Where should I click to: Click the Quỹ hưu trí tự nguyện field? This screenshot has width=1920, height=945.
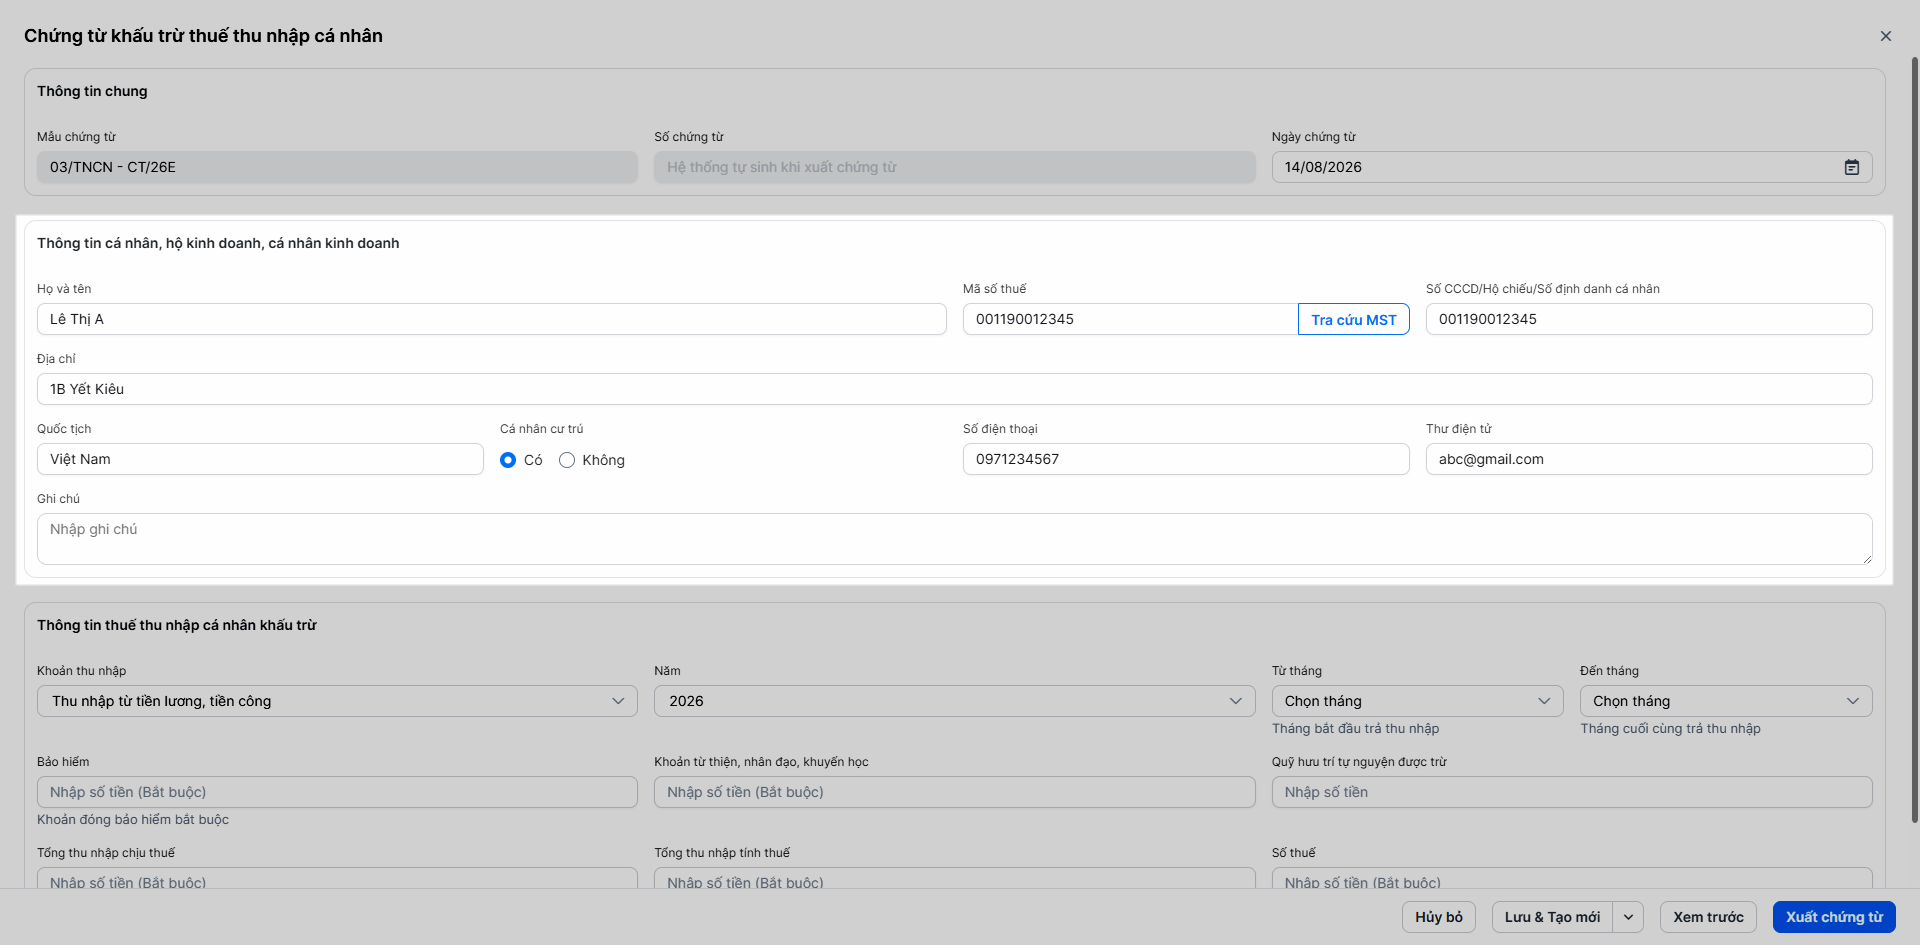[1572, 792]
